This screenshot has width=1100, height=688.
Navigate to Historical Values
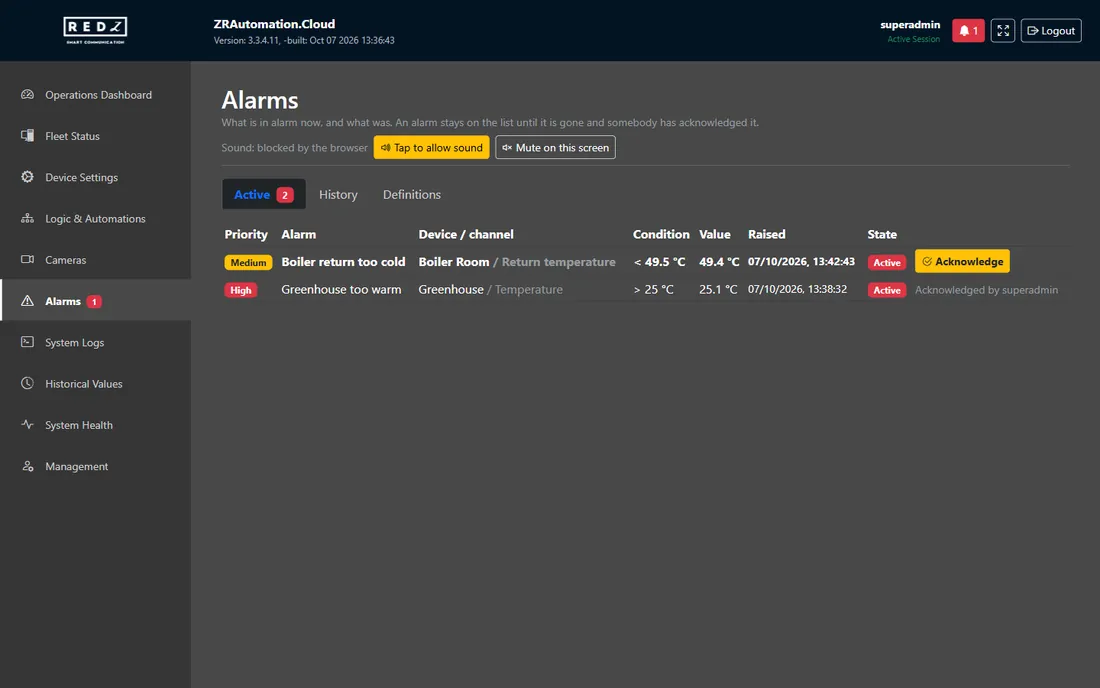click(x=83, y=384)
